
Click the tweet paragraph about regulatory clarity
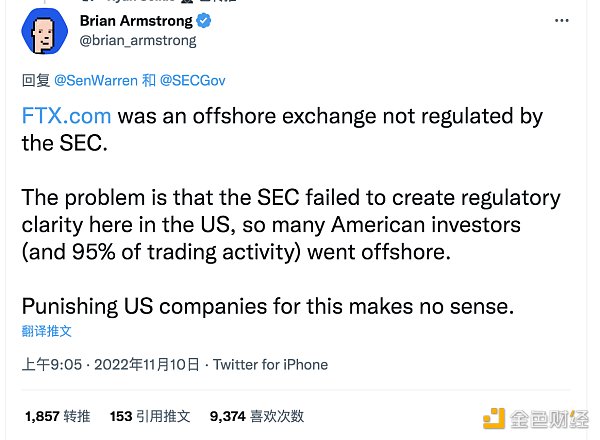(x=291, y=225)
